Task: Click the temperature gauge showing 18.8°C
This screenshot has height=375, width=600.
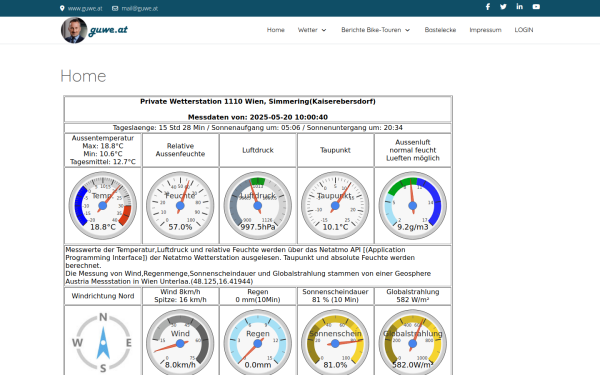Action: point(103,205)
